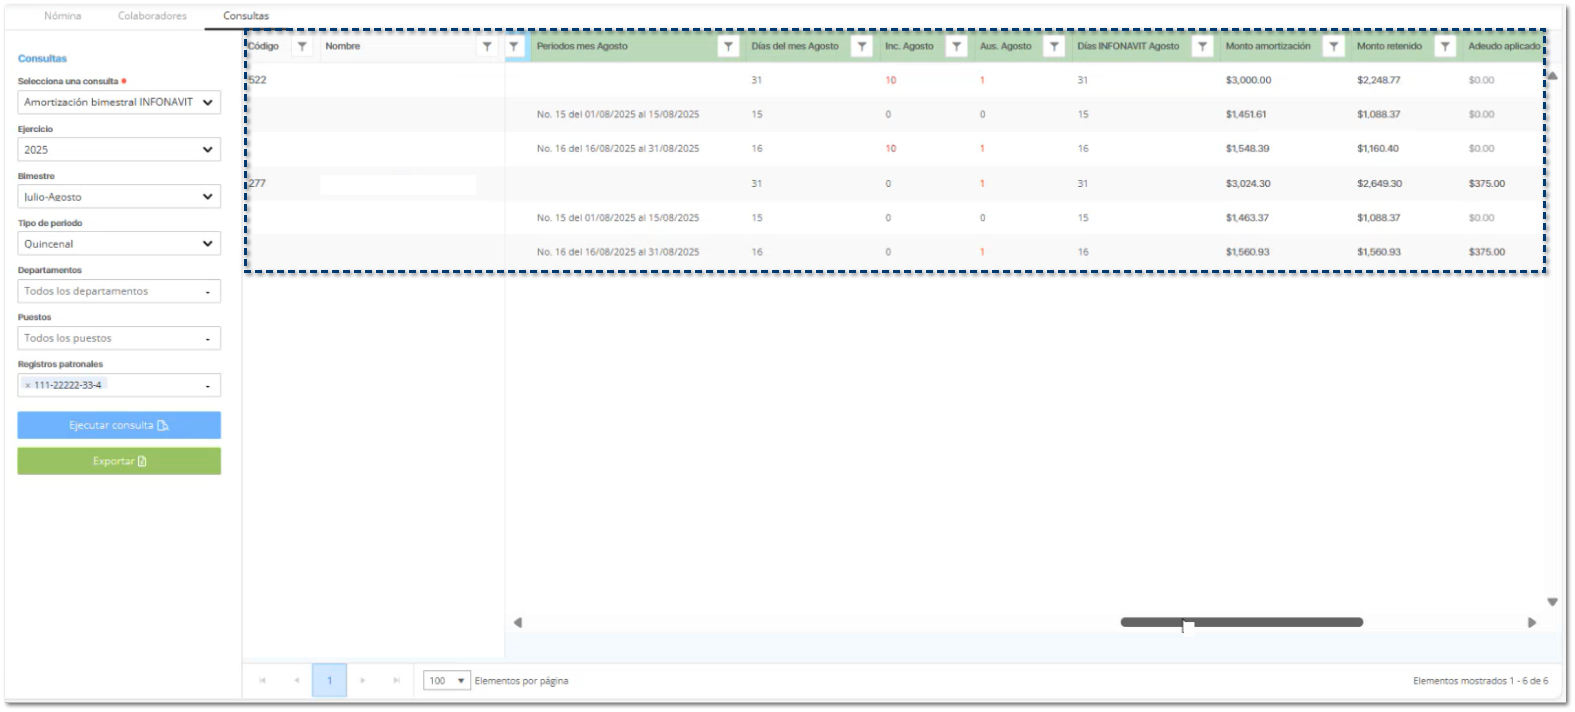Click the $3,000.00 amortization amount
The height and width of the screenshot is (712, 1575).
[1248, 80]
